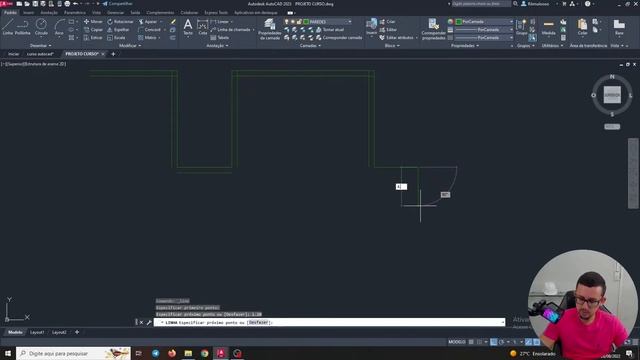The width and height of the screenshot is (640, 360).
Task: Activate the Espelhar tool
Action: click(x=118, y=30)
